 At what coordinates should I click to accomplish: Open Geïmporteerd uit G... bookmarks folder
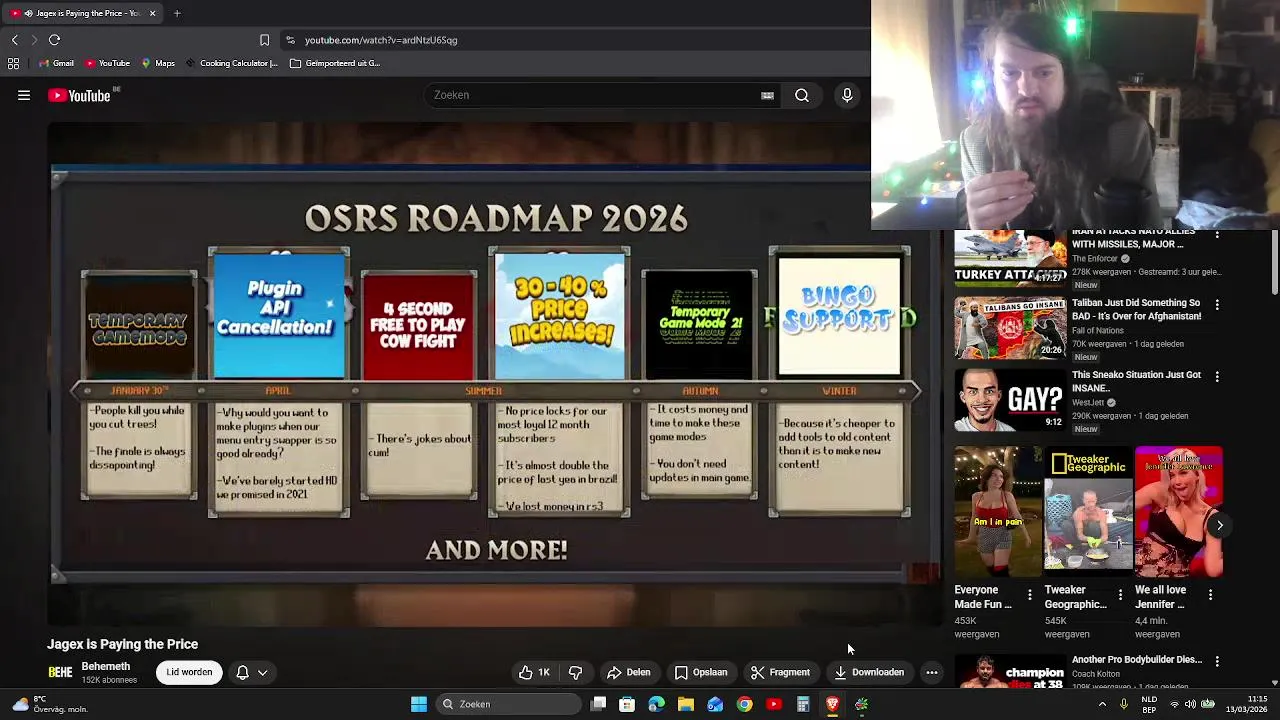pyautogui.click(x=334, y=63)
